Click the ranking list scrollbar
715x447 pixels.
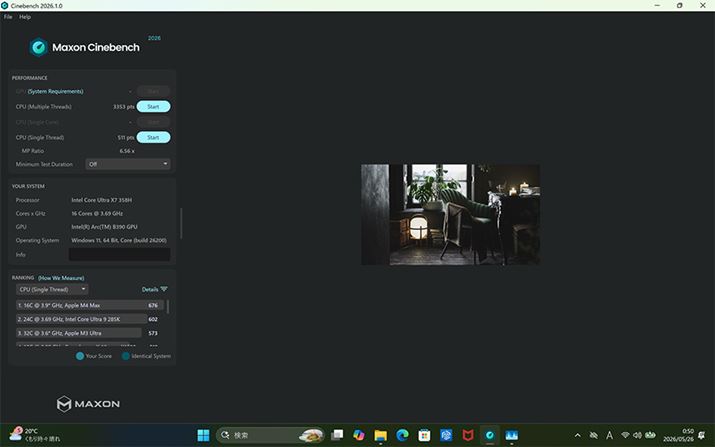pos(168,307)
